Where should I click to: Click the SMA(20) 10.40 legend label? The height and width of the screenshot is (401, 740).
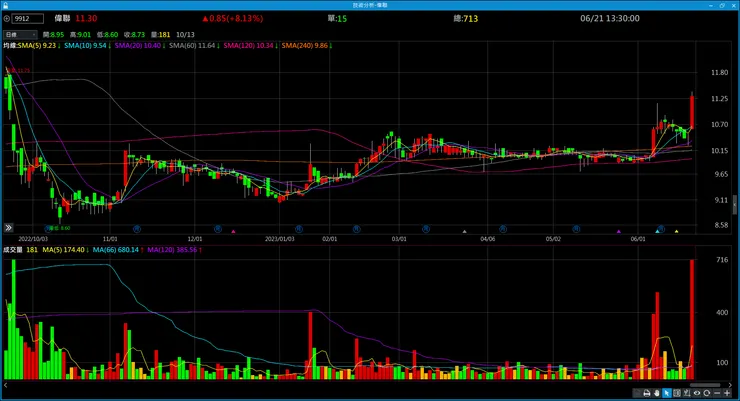(x=137, y=46)
